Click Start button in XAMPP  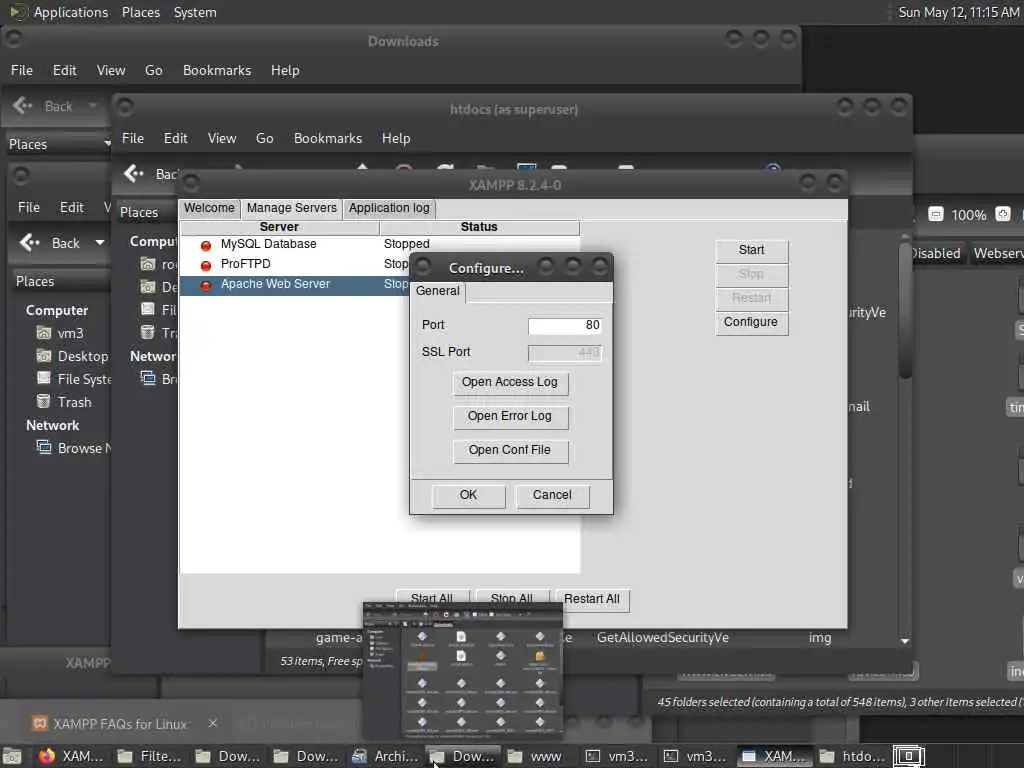coord(752,250)
